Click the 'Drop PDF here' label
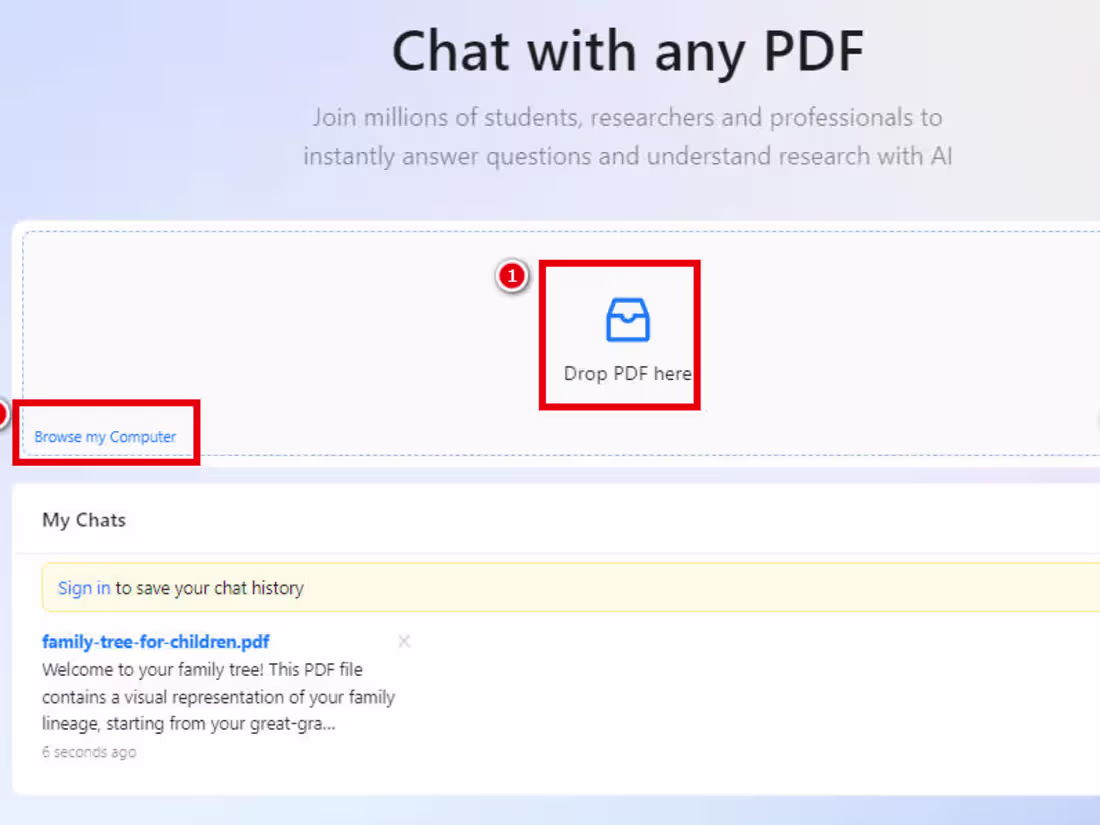Image resolution: width=1100 pixels, height=825 pixels. 626,373
